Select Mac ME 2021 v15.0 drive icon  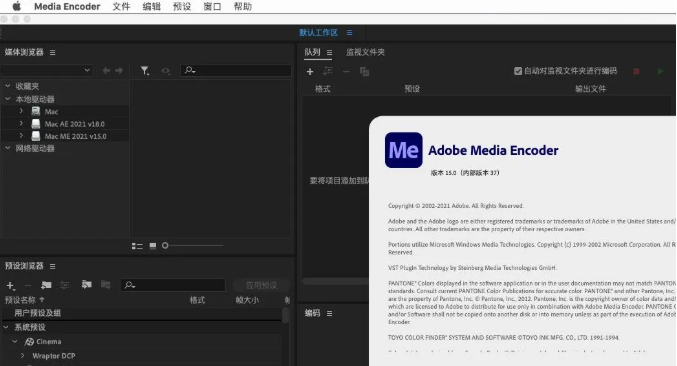pos(36,136)
